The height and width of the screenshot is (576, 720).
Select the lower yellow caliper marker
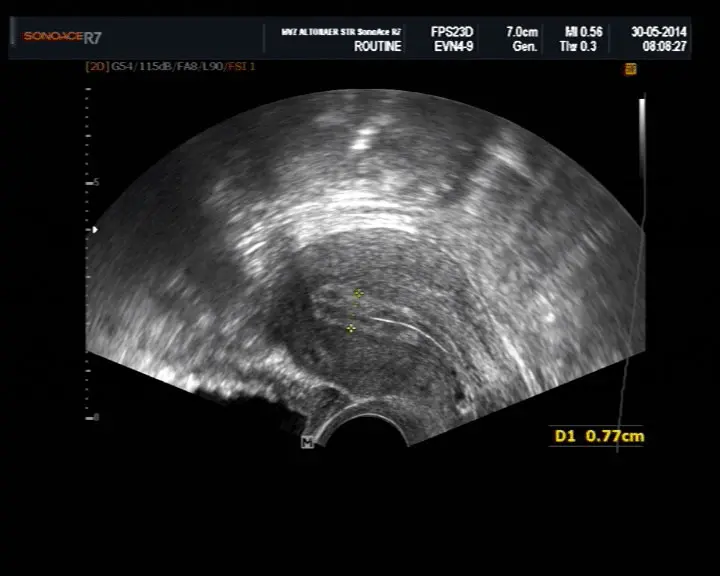point(350,329)
